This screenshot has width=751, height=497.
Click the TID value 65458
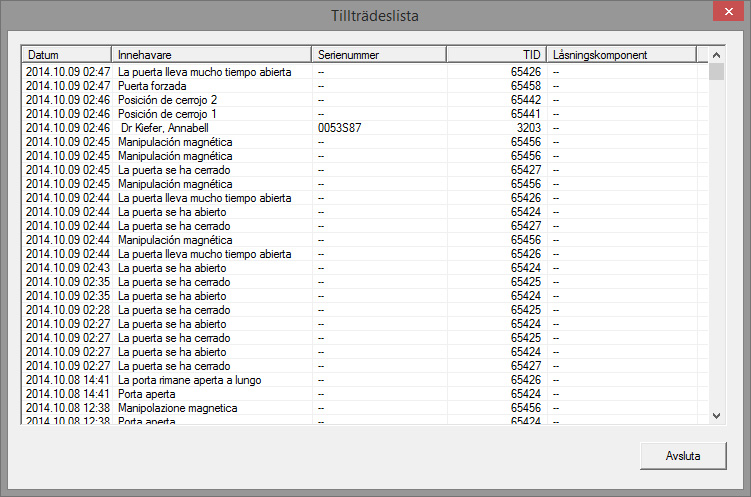coord(525,86)
